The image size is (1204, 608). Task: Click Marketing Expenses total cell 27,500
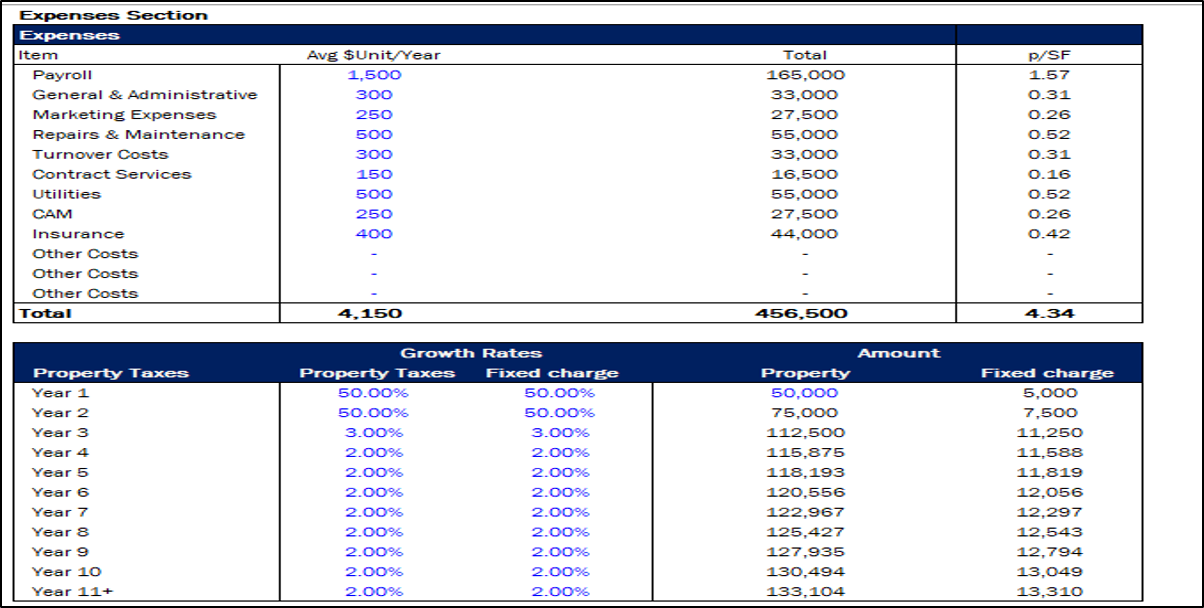coord(805,115)
